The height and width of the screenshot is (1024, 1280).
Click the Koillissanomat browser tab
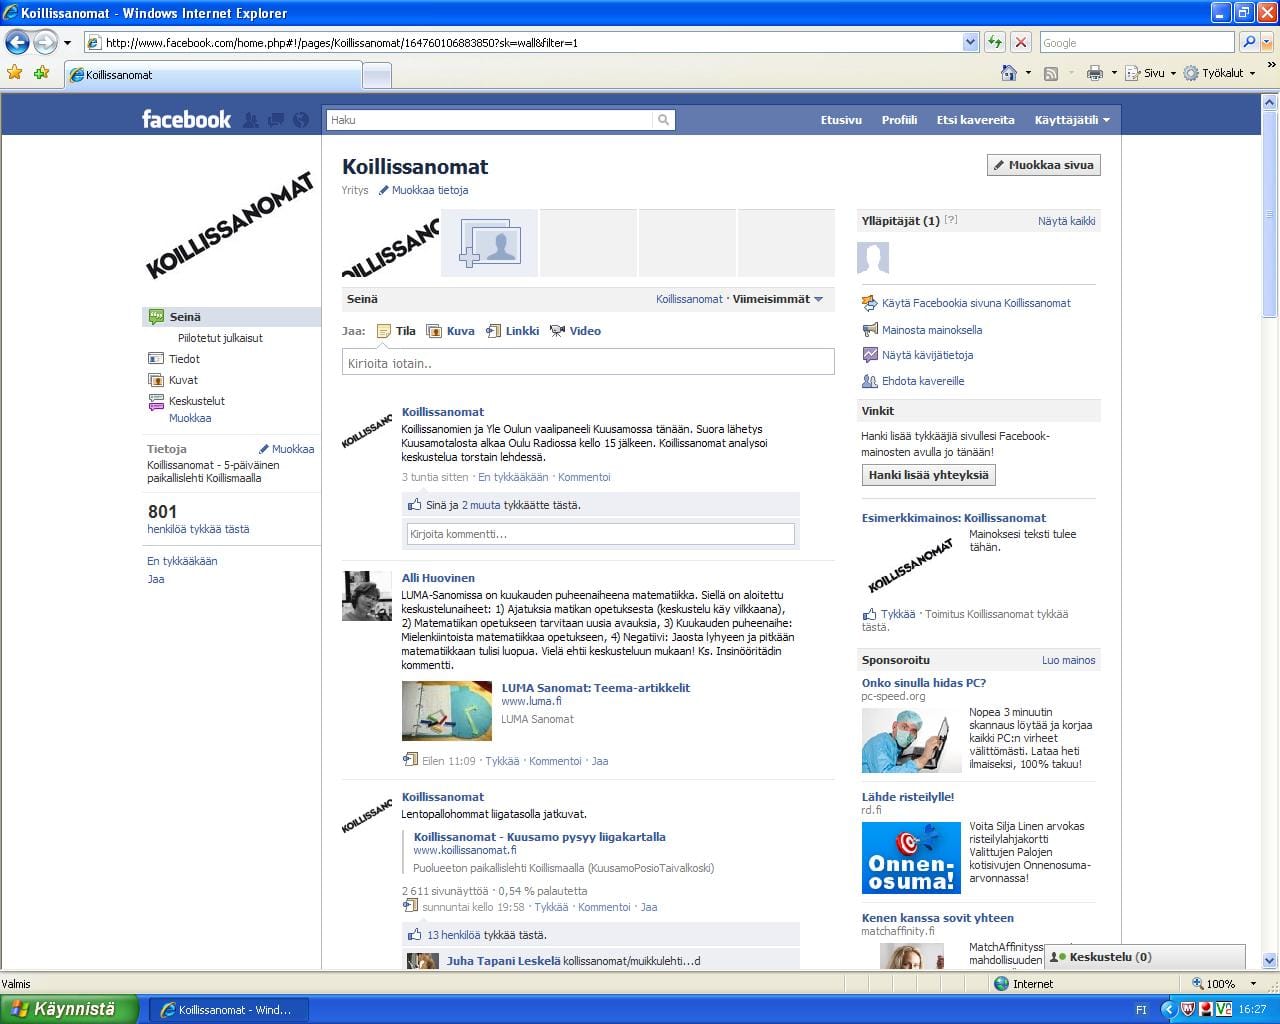pyautogui.click(x=214, y=75)
